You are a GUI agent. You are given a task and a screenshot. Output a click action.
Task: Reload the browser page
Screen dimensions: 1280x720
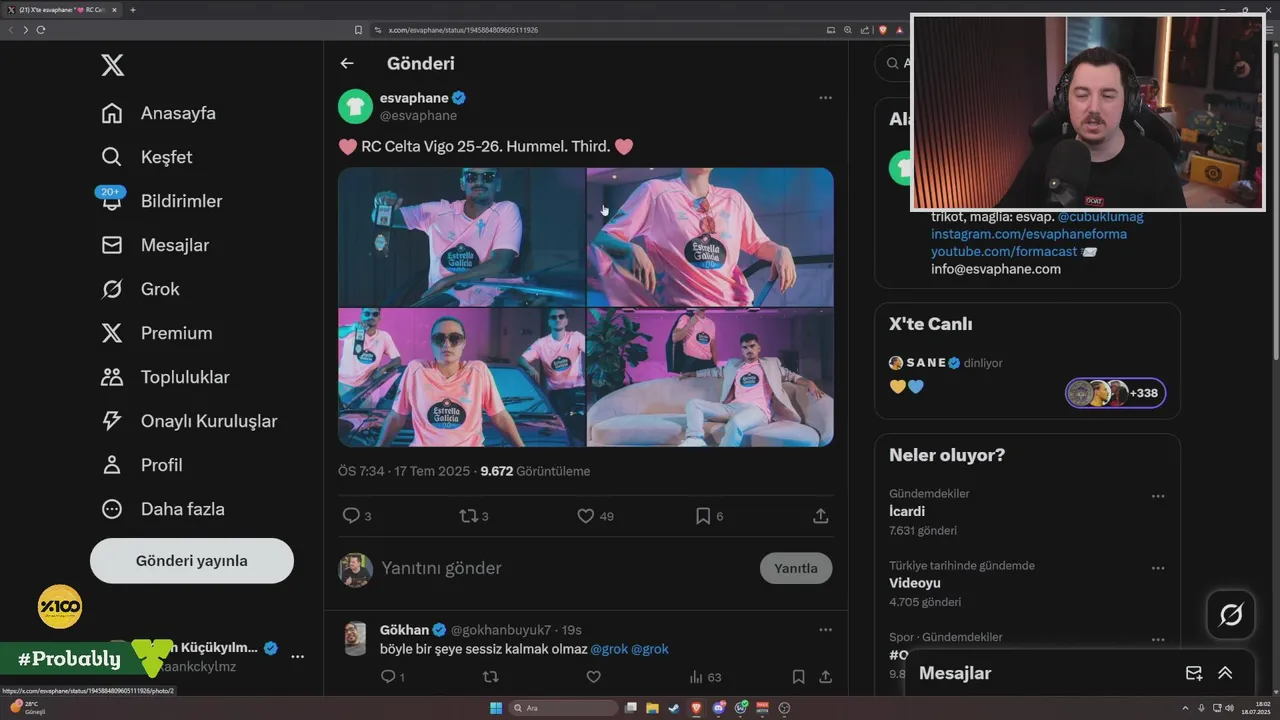click(x=41, y=30)
